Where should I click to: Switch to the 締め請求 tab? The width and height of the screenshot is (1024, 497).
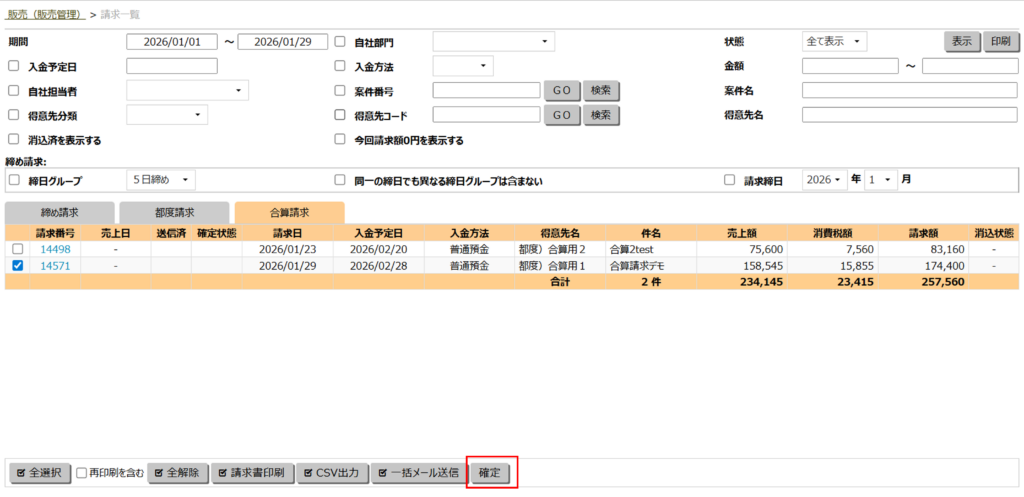click(59, 212)
